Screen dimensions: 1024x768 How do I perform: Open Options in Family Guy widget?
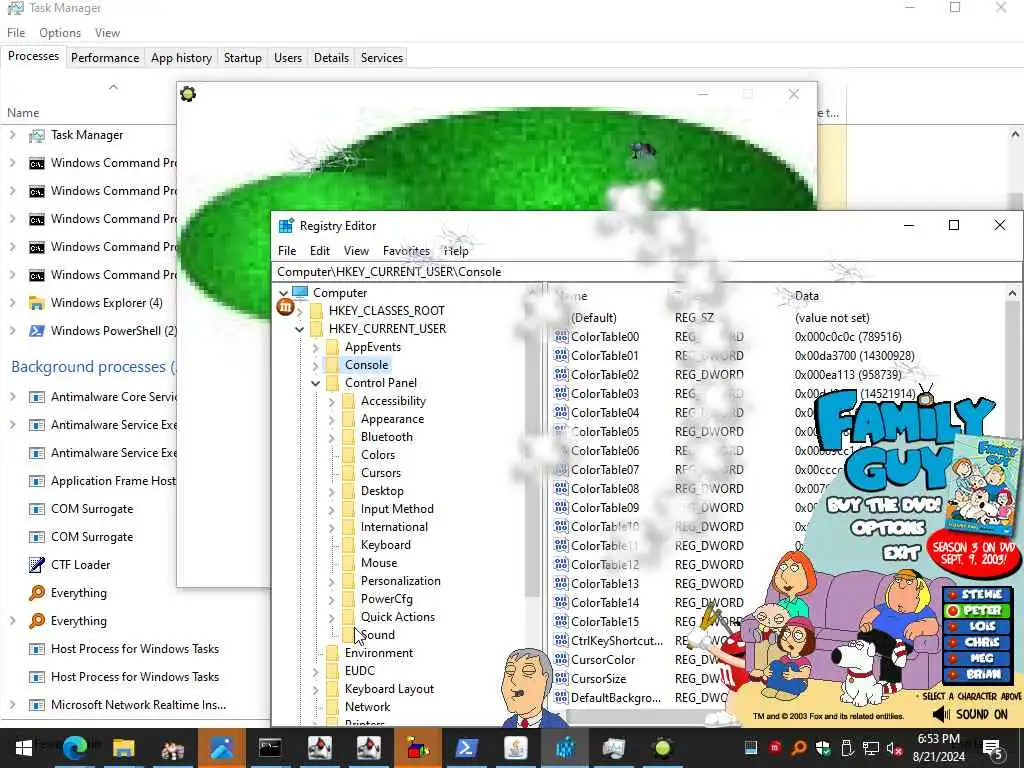click(x=888, y=528)
